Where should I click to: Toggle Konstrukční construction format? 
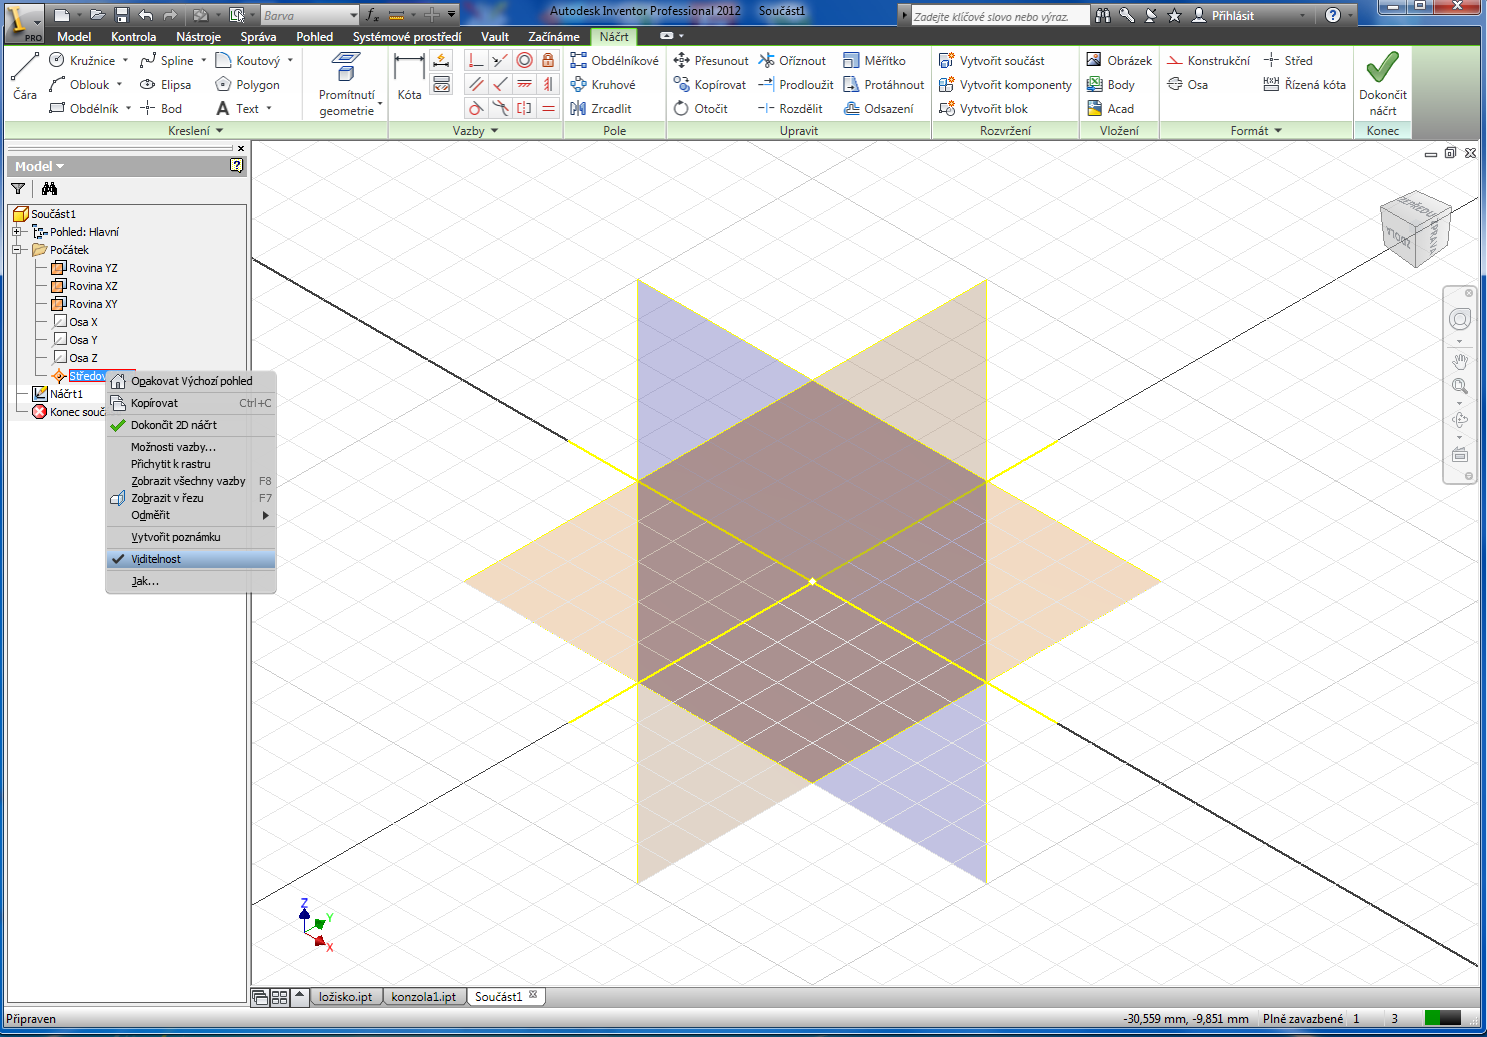click(x=1208, y=61)
